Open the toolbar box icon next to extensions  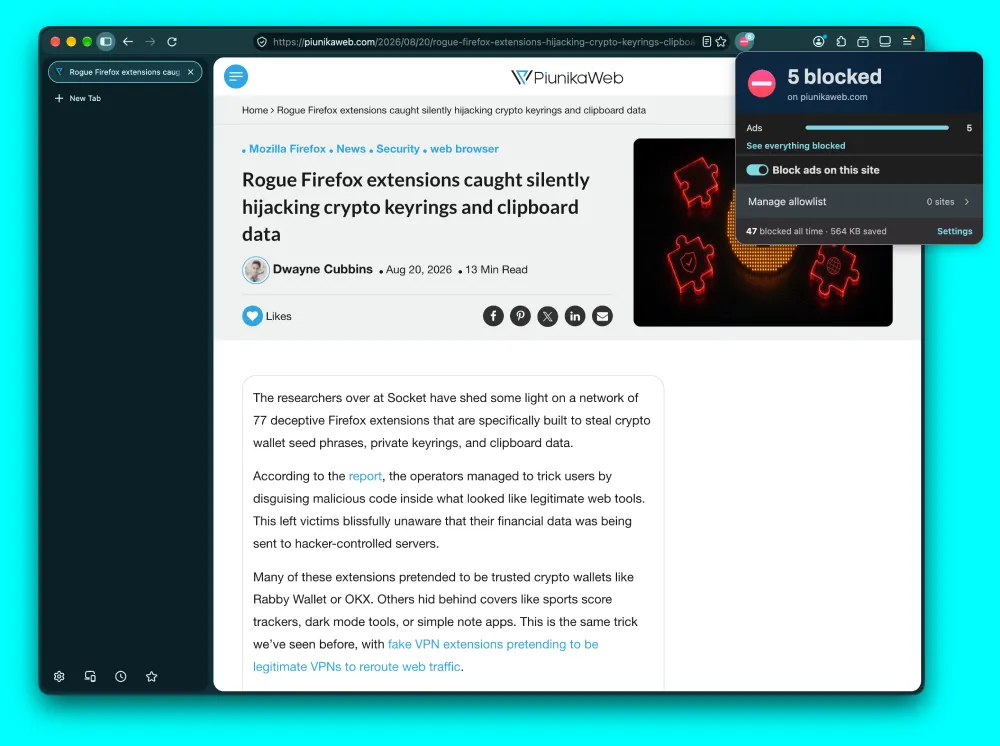863,41
